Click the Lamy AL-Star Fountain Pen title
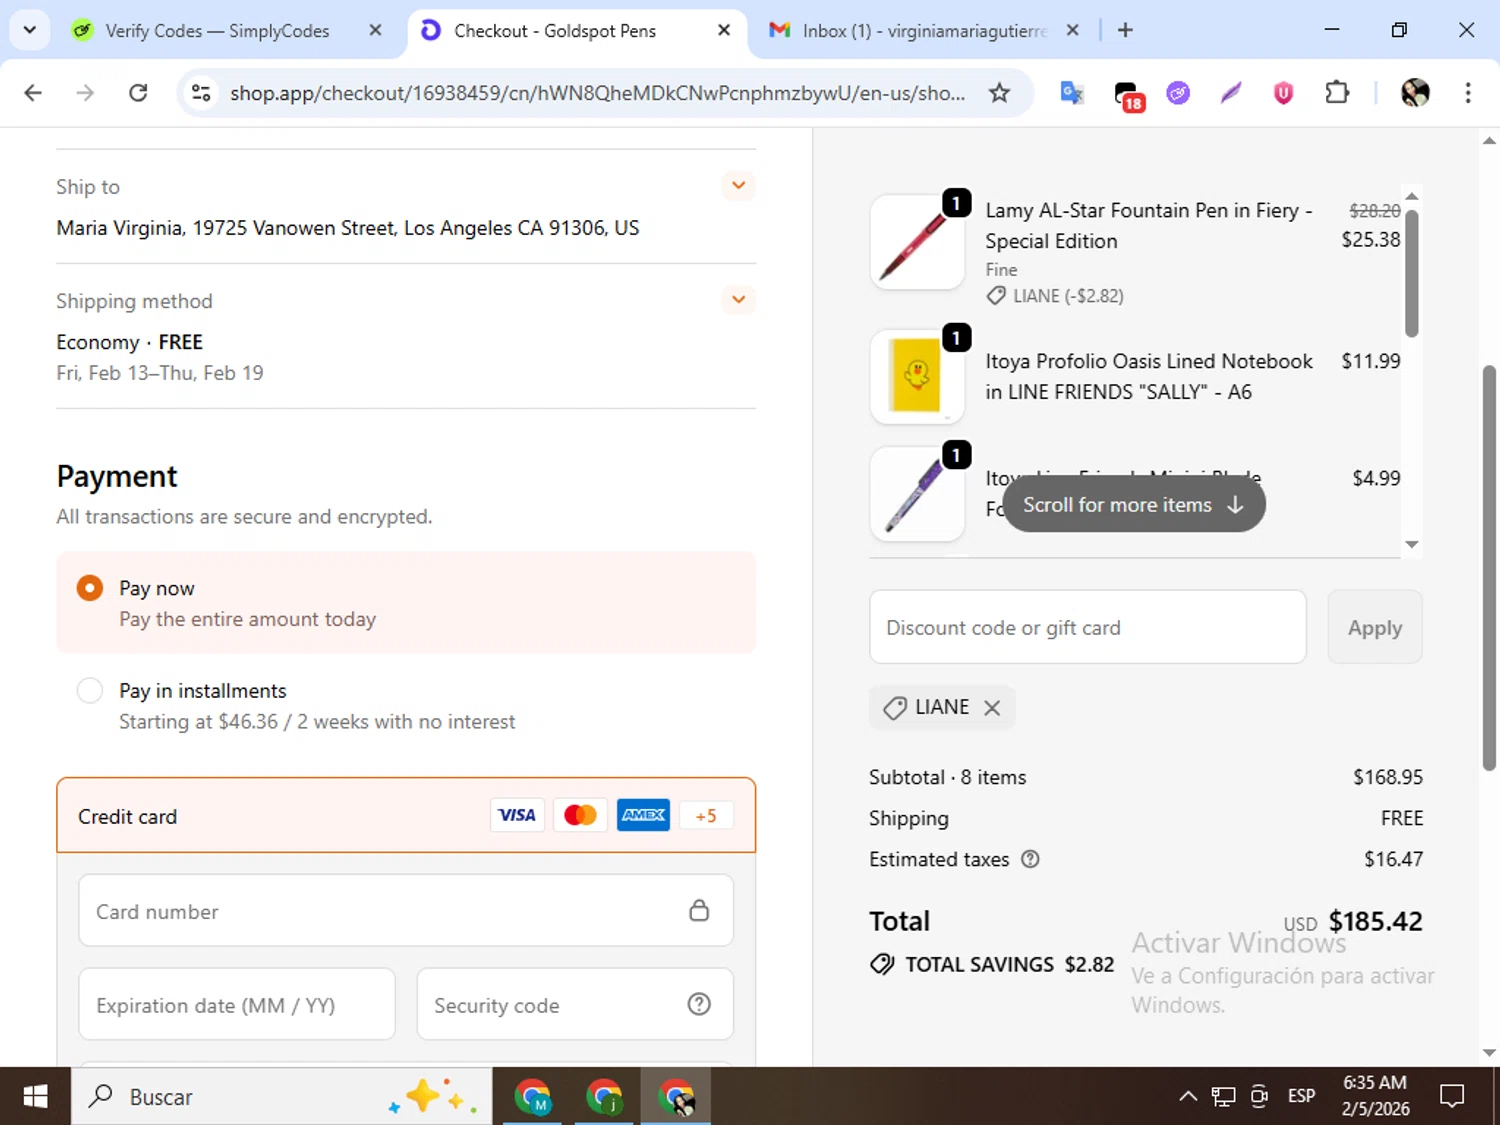The image size is (1500, 1125). pyautogui.click(x=1148, y=226)
